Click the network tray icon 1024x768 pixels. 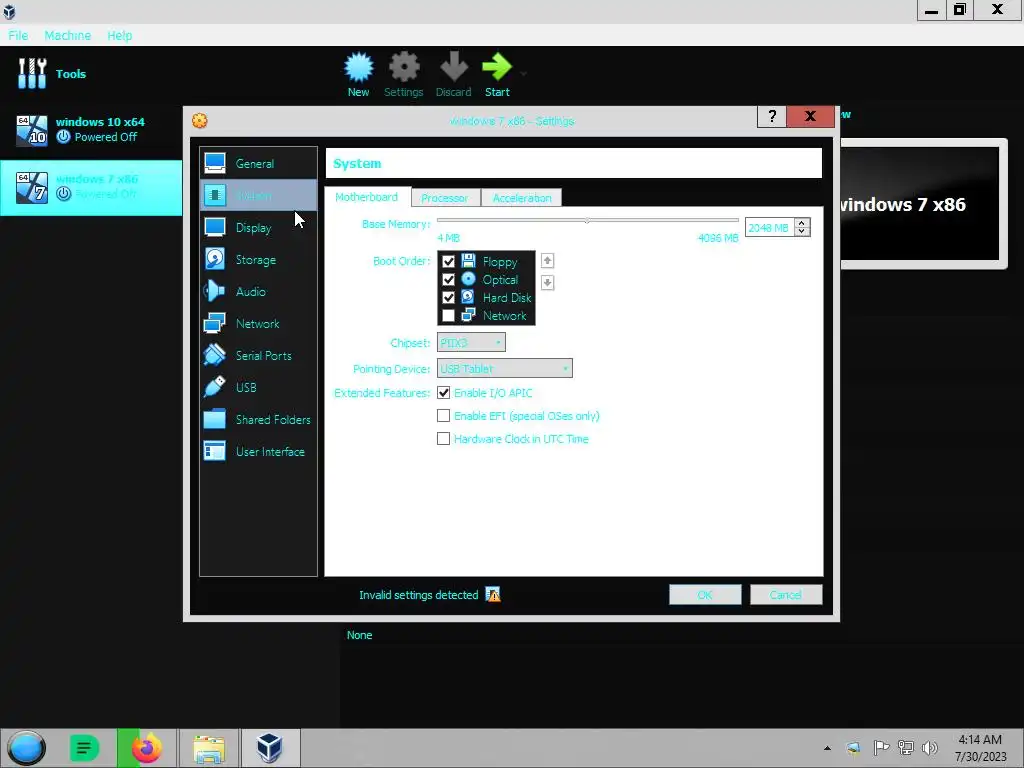(x=906, y=748)
